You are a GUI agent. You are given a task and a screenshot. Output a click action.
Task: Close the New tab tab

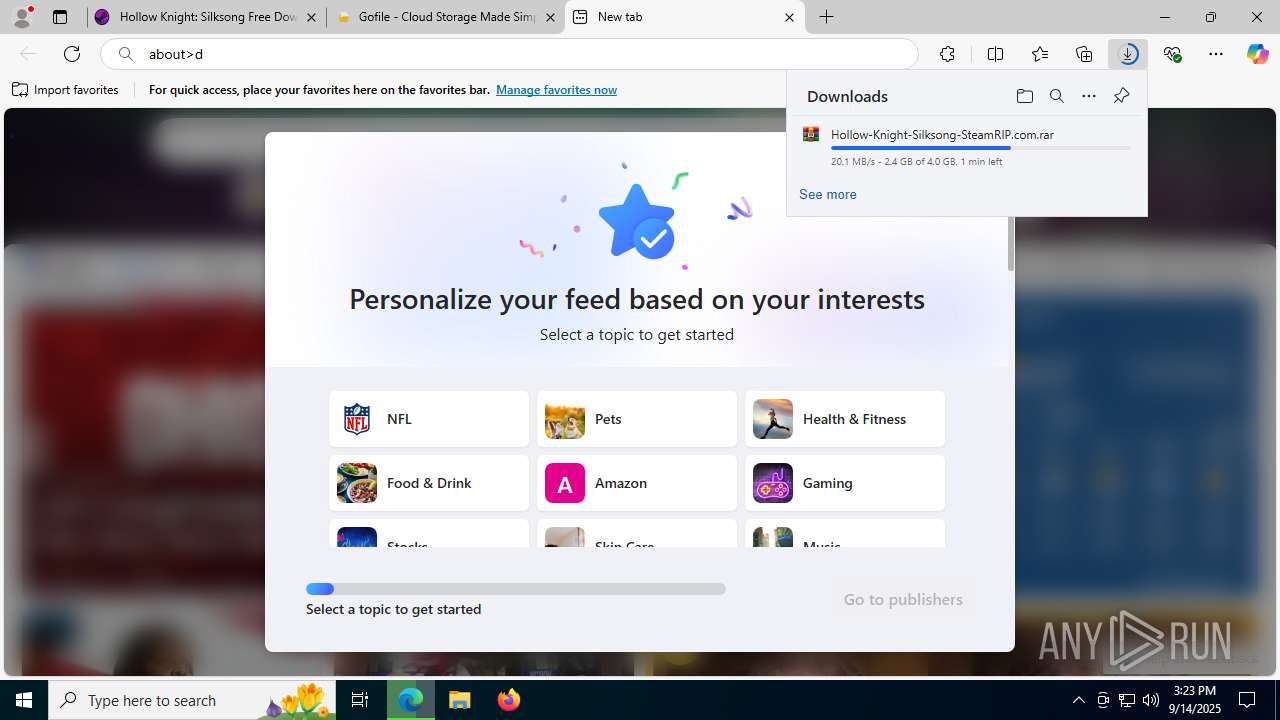click(789, 17)
